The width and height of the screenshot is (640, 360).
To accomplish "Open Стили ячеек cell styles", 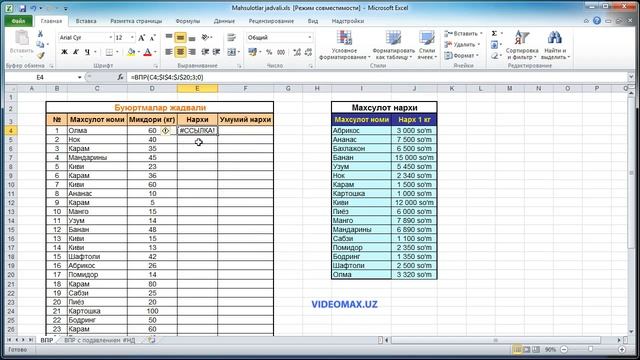I will point(427,45).
